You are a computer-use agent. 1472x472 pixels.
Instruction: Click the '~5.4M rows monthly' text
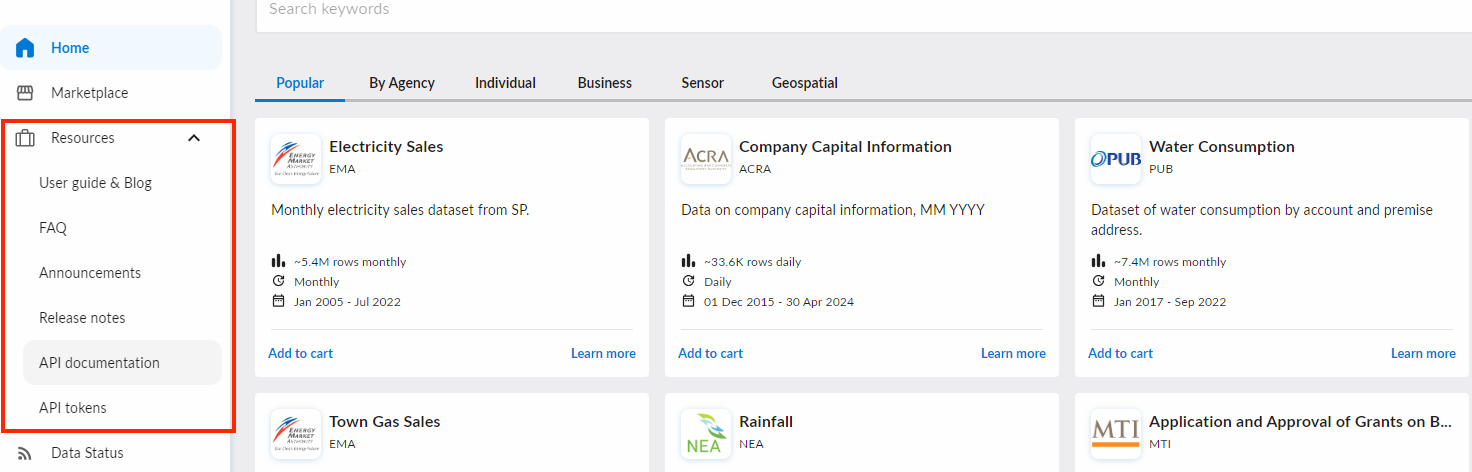point(350,262)
